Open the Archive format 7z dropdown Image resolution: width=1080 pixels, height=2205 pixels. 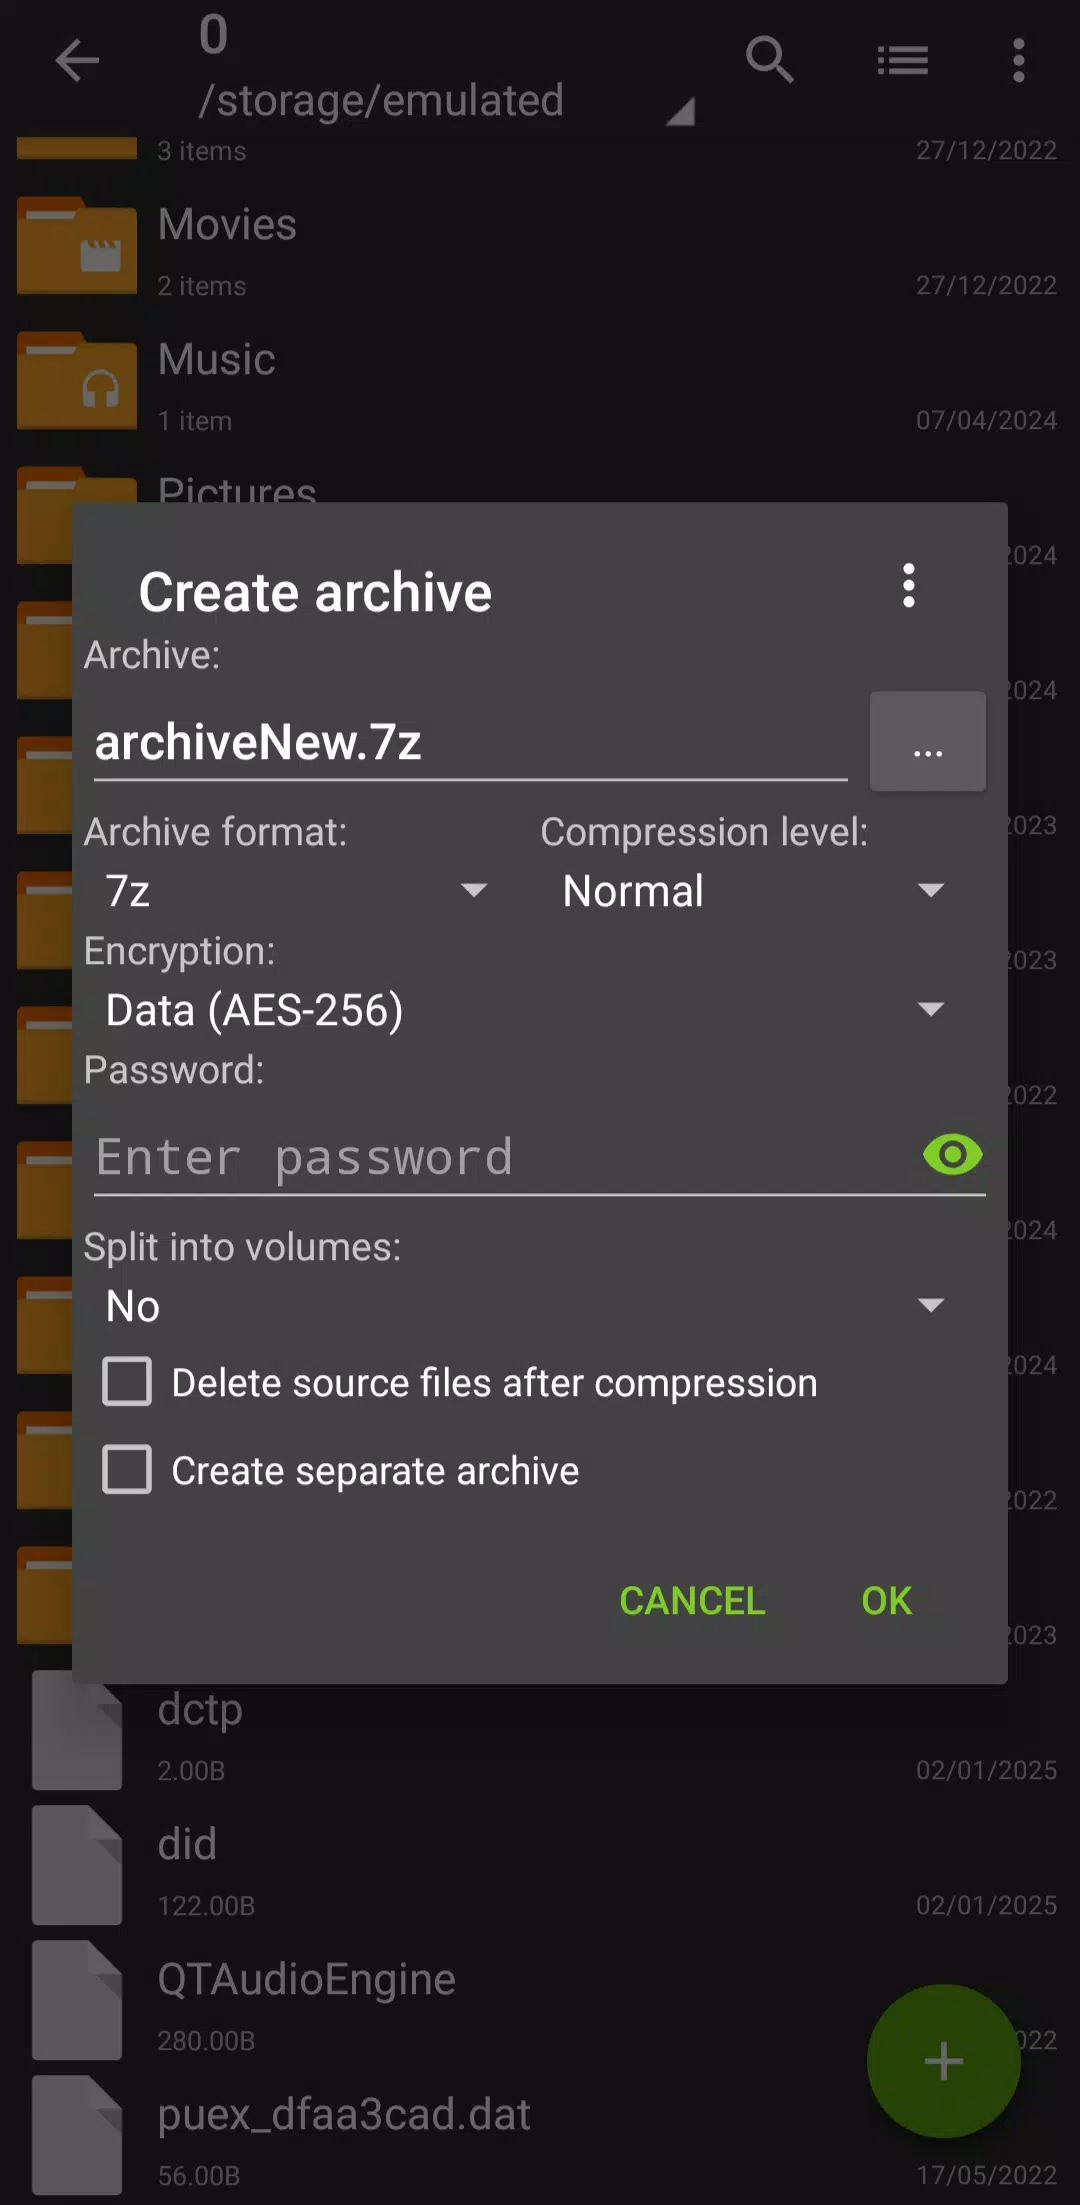(295, 891)
